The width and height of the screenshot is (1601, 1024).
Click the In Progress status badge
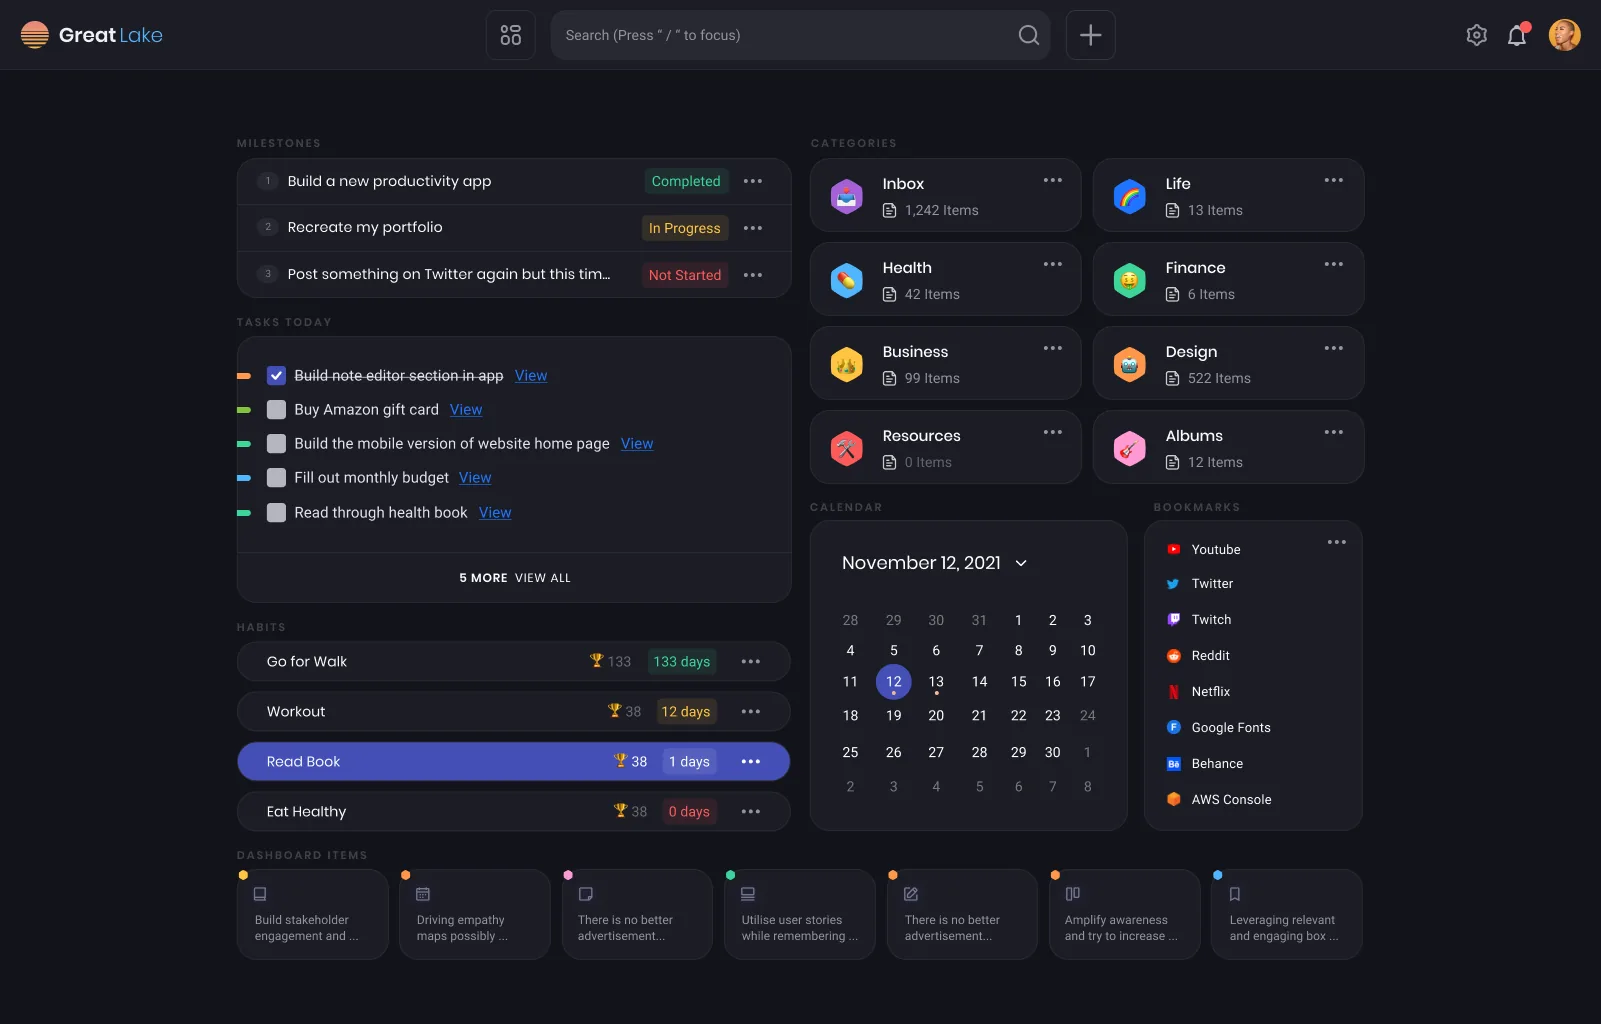click(685, 228)
